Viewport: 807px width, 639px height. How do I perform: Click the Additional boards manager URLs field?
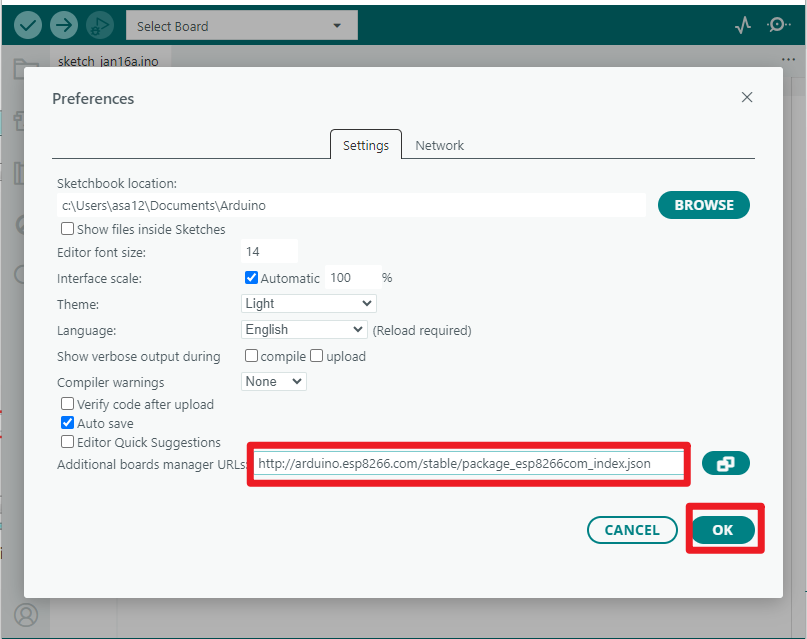468,464
